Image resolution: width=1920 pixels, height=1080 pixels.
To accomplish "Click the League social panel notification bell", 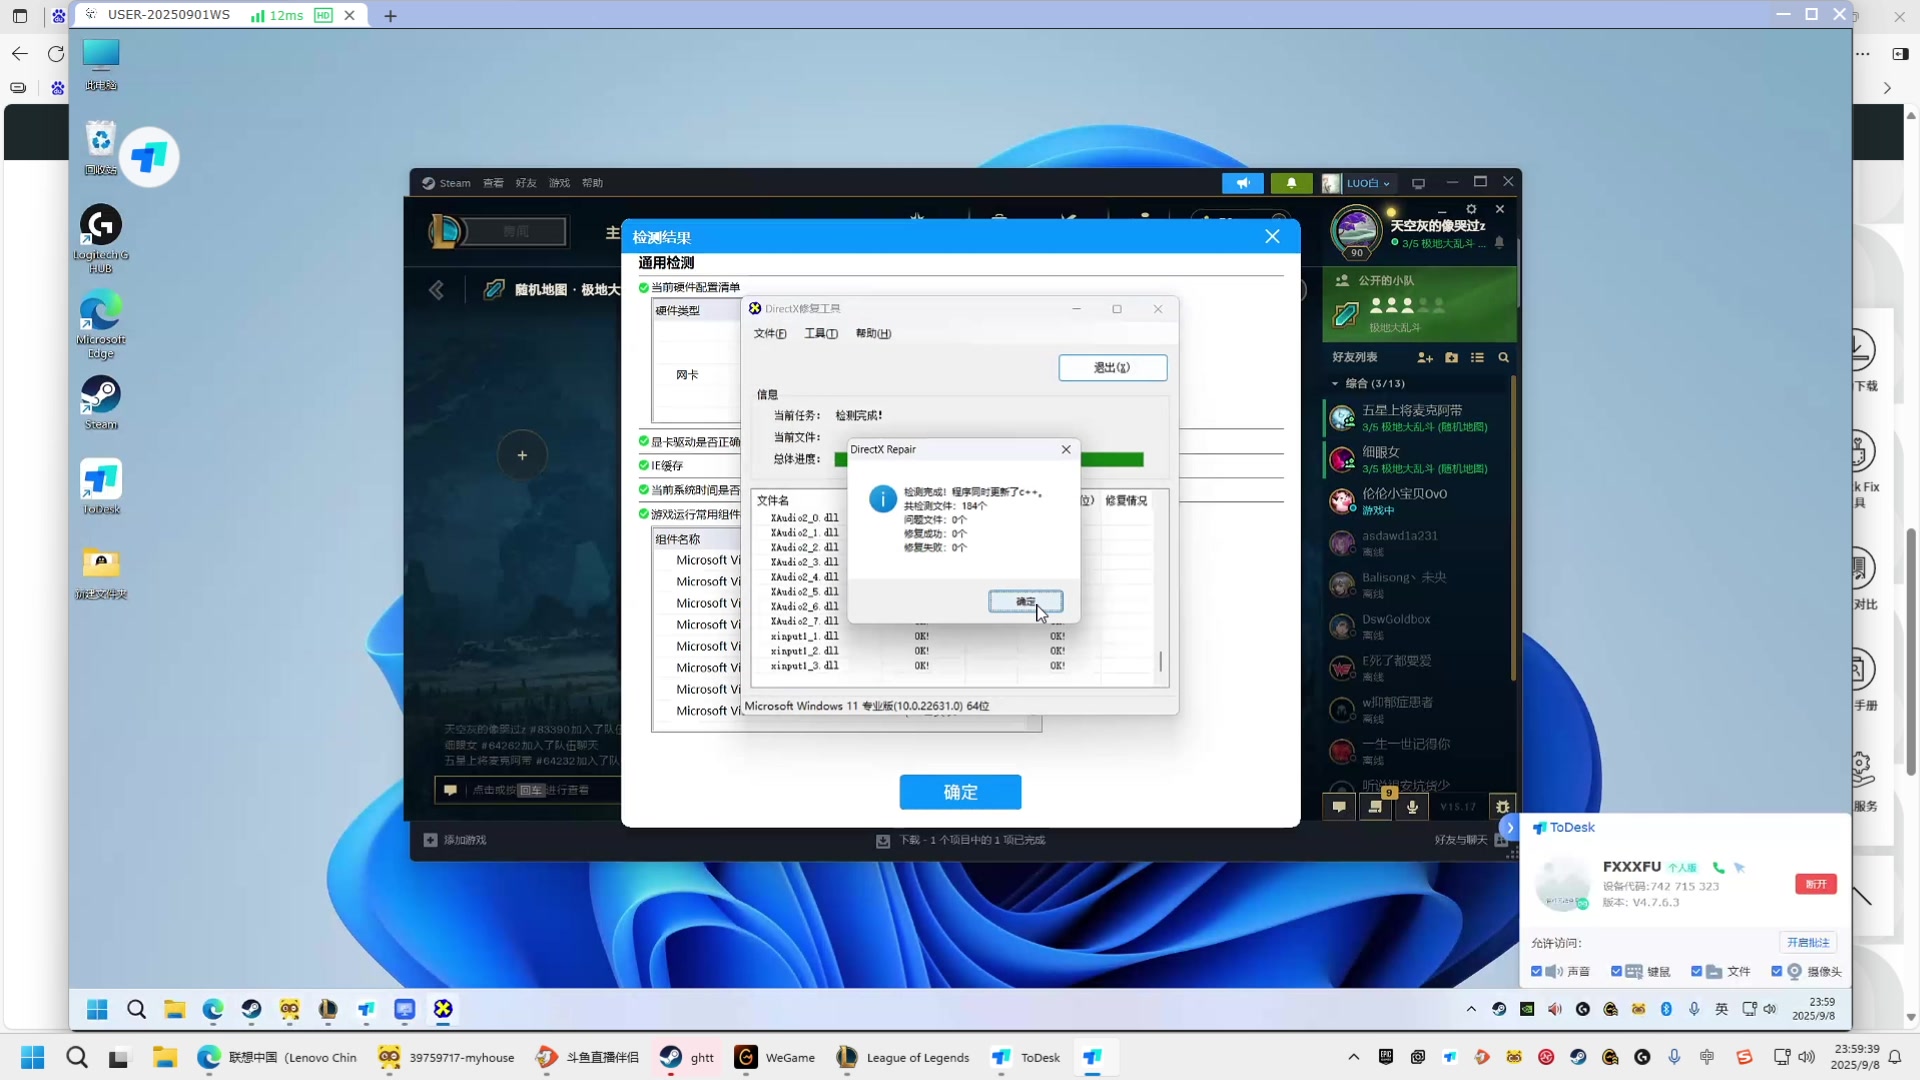I will 1499,243.
